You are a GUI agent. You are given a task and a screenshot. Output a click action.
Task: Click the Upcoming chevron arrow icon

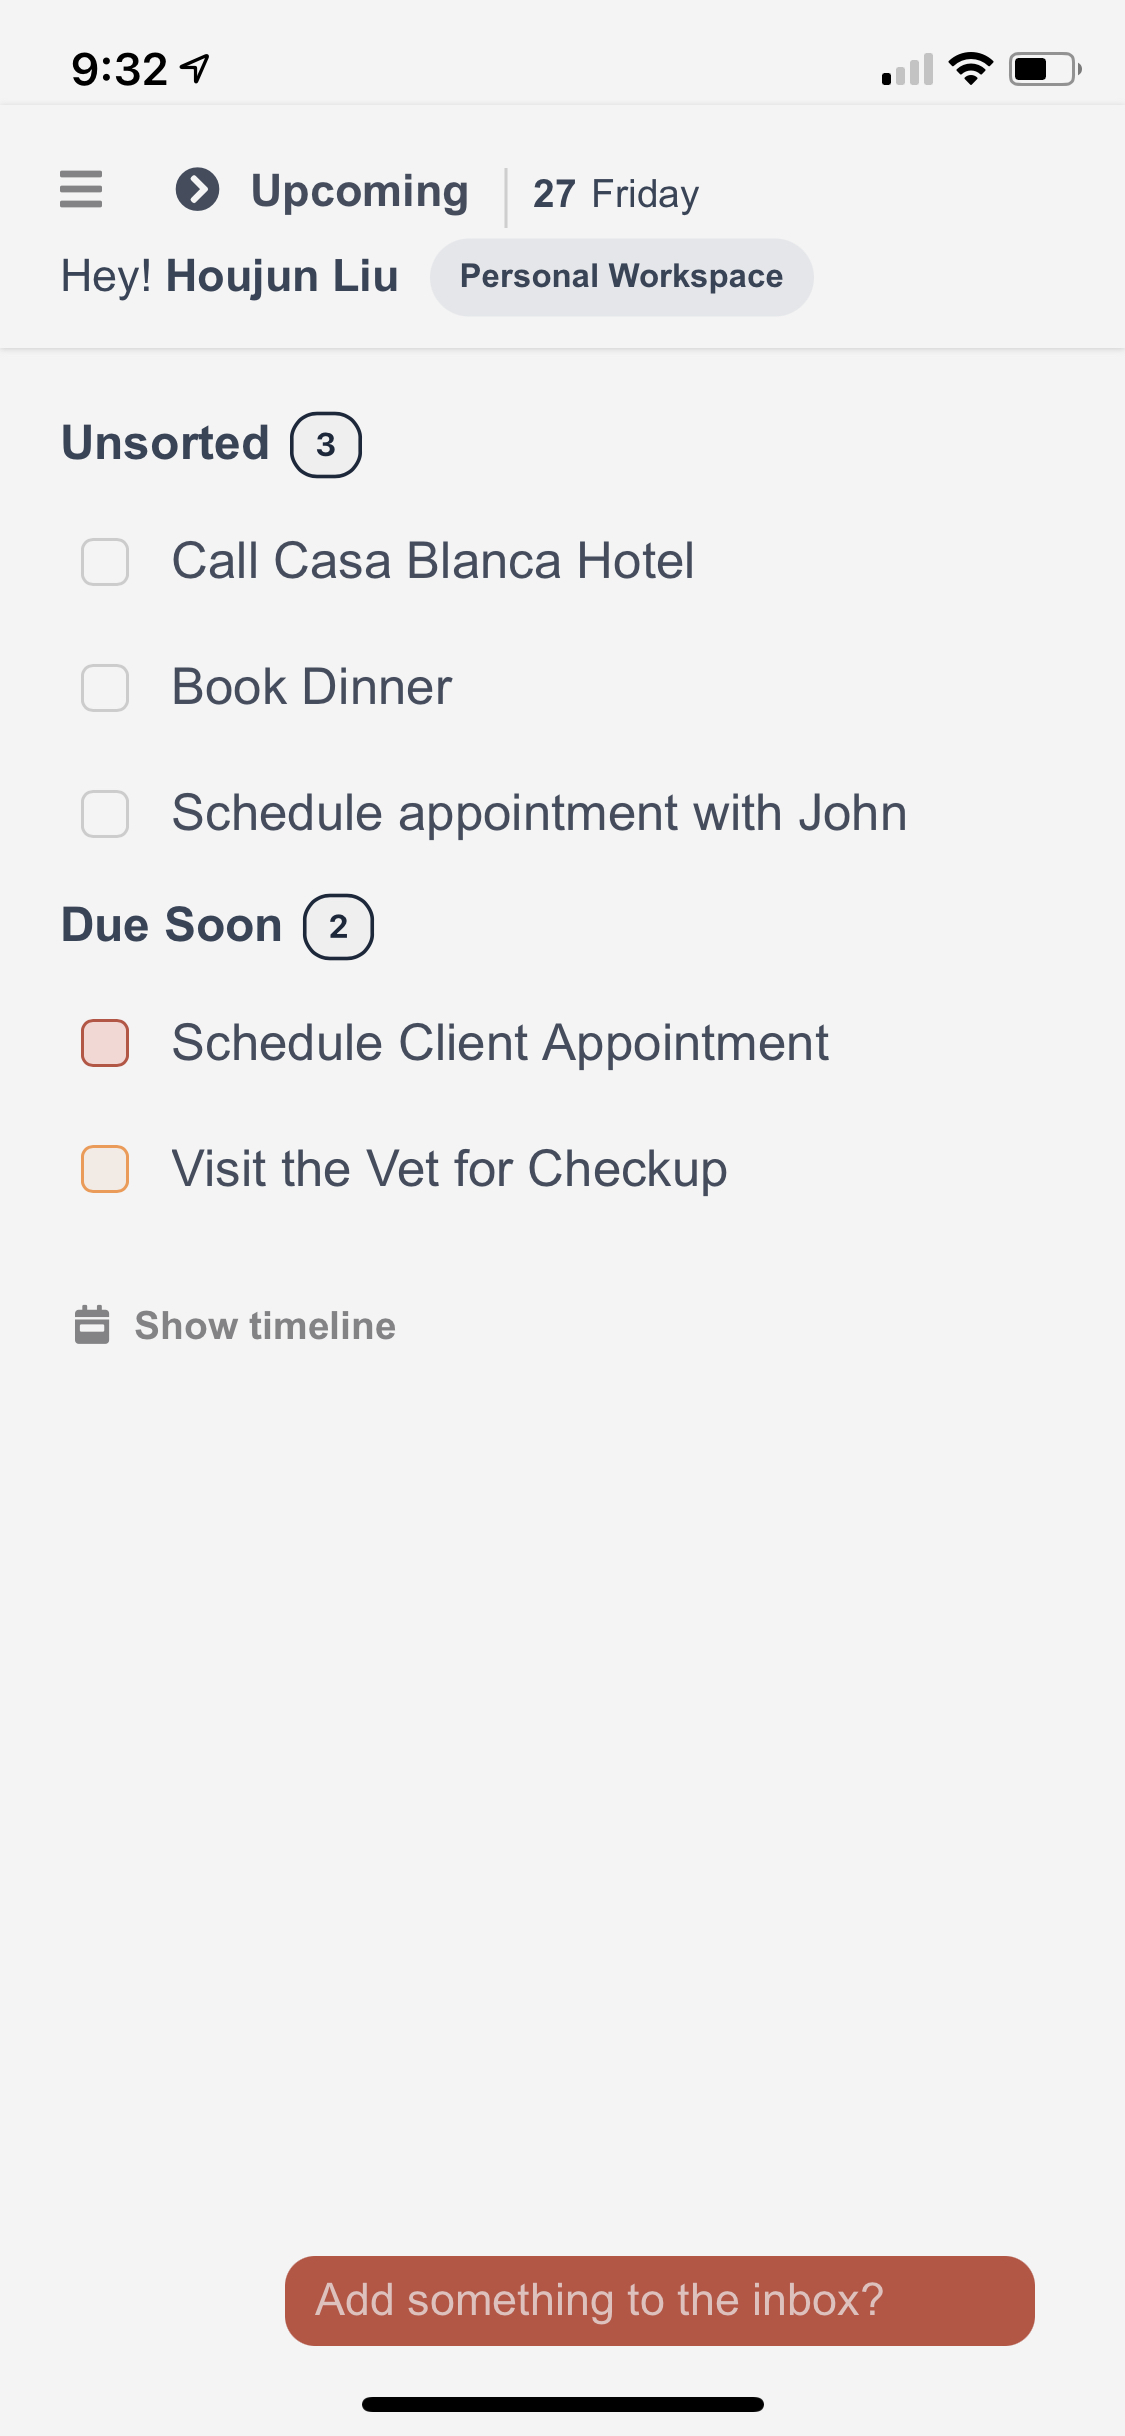[197, 189]
